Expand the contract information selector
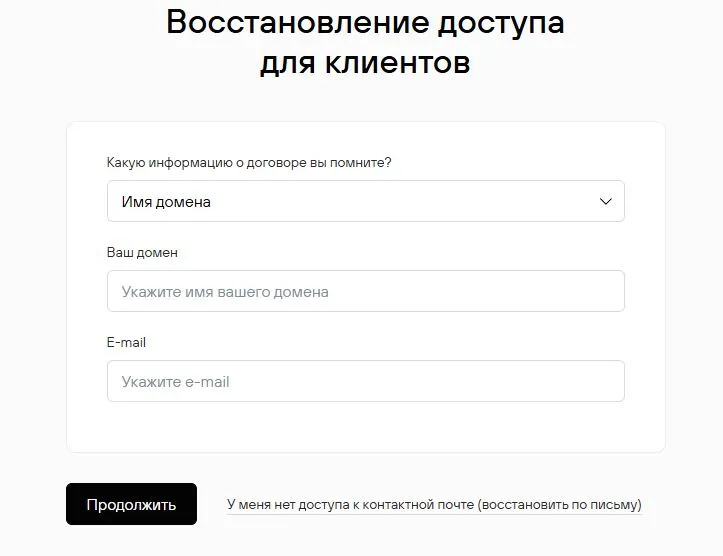Image resolution: width=723 pixels, height=556 pixels. 365,201
